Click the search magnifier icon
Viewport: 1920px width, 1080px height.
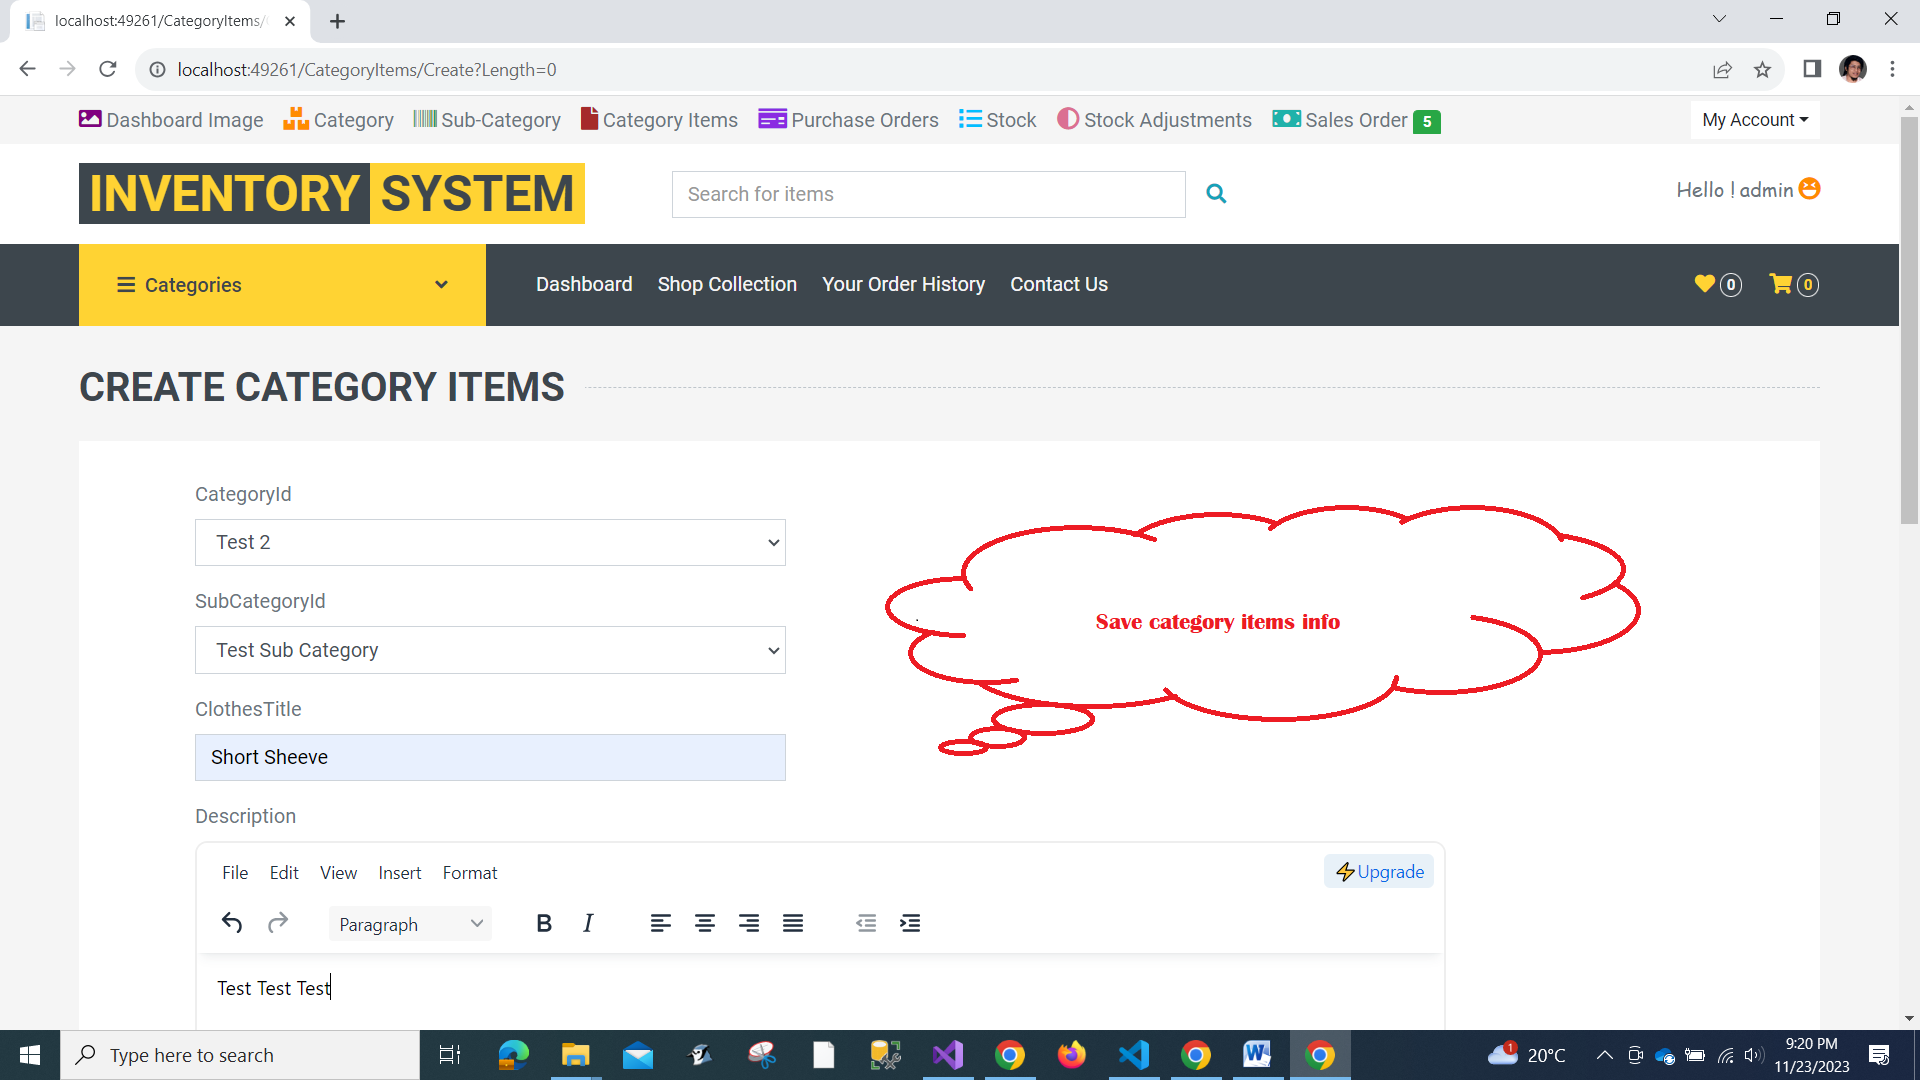coord(1216,194)
